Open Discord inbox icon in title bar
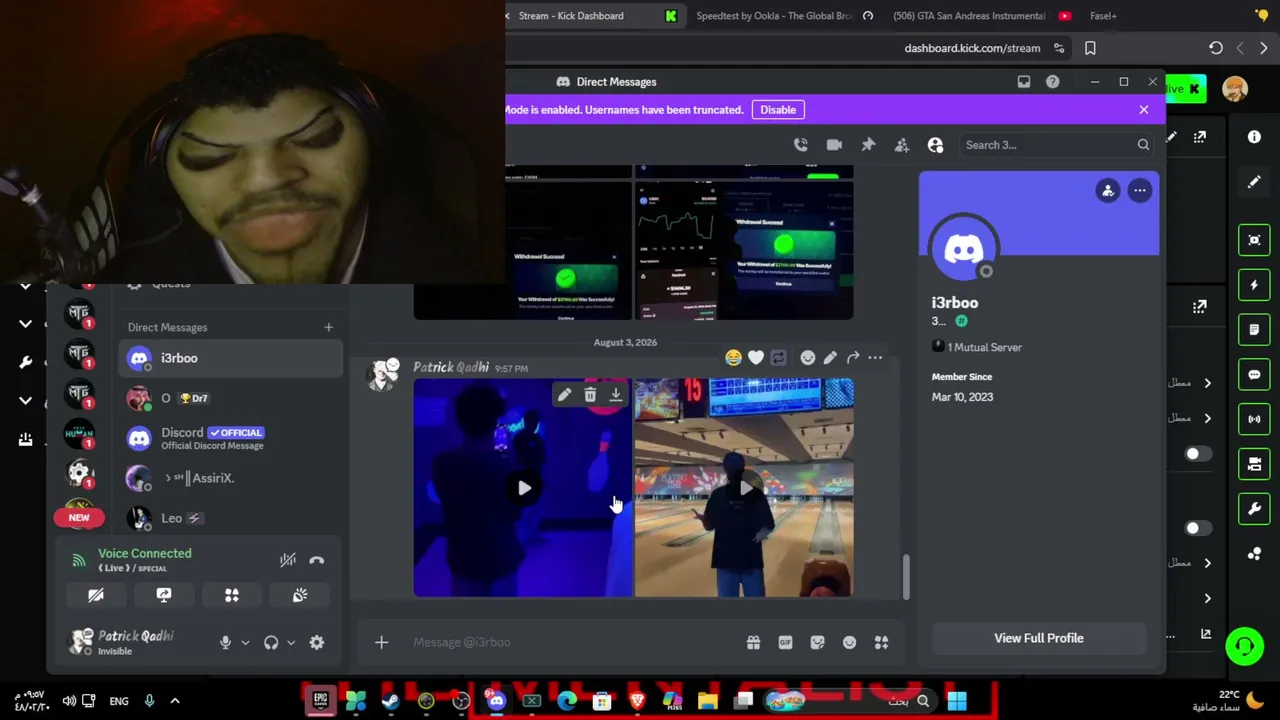 [x=1024, y=82]
